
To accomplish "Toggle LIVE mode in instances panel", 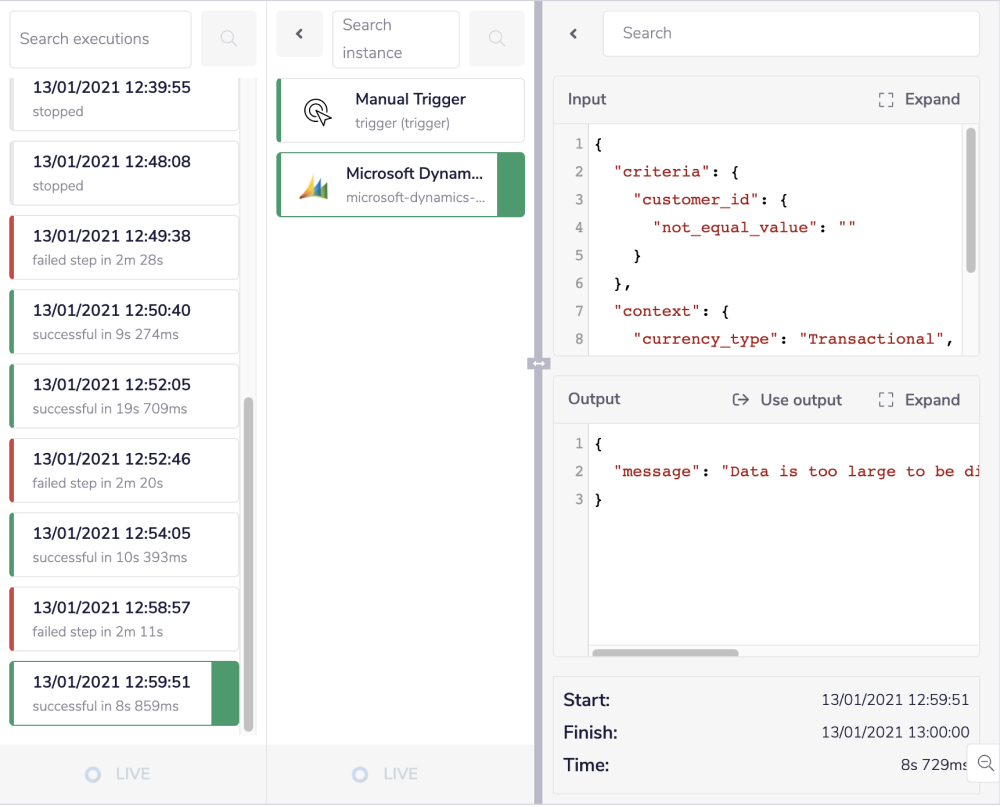I will (x=360, y=774).
